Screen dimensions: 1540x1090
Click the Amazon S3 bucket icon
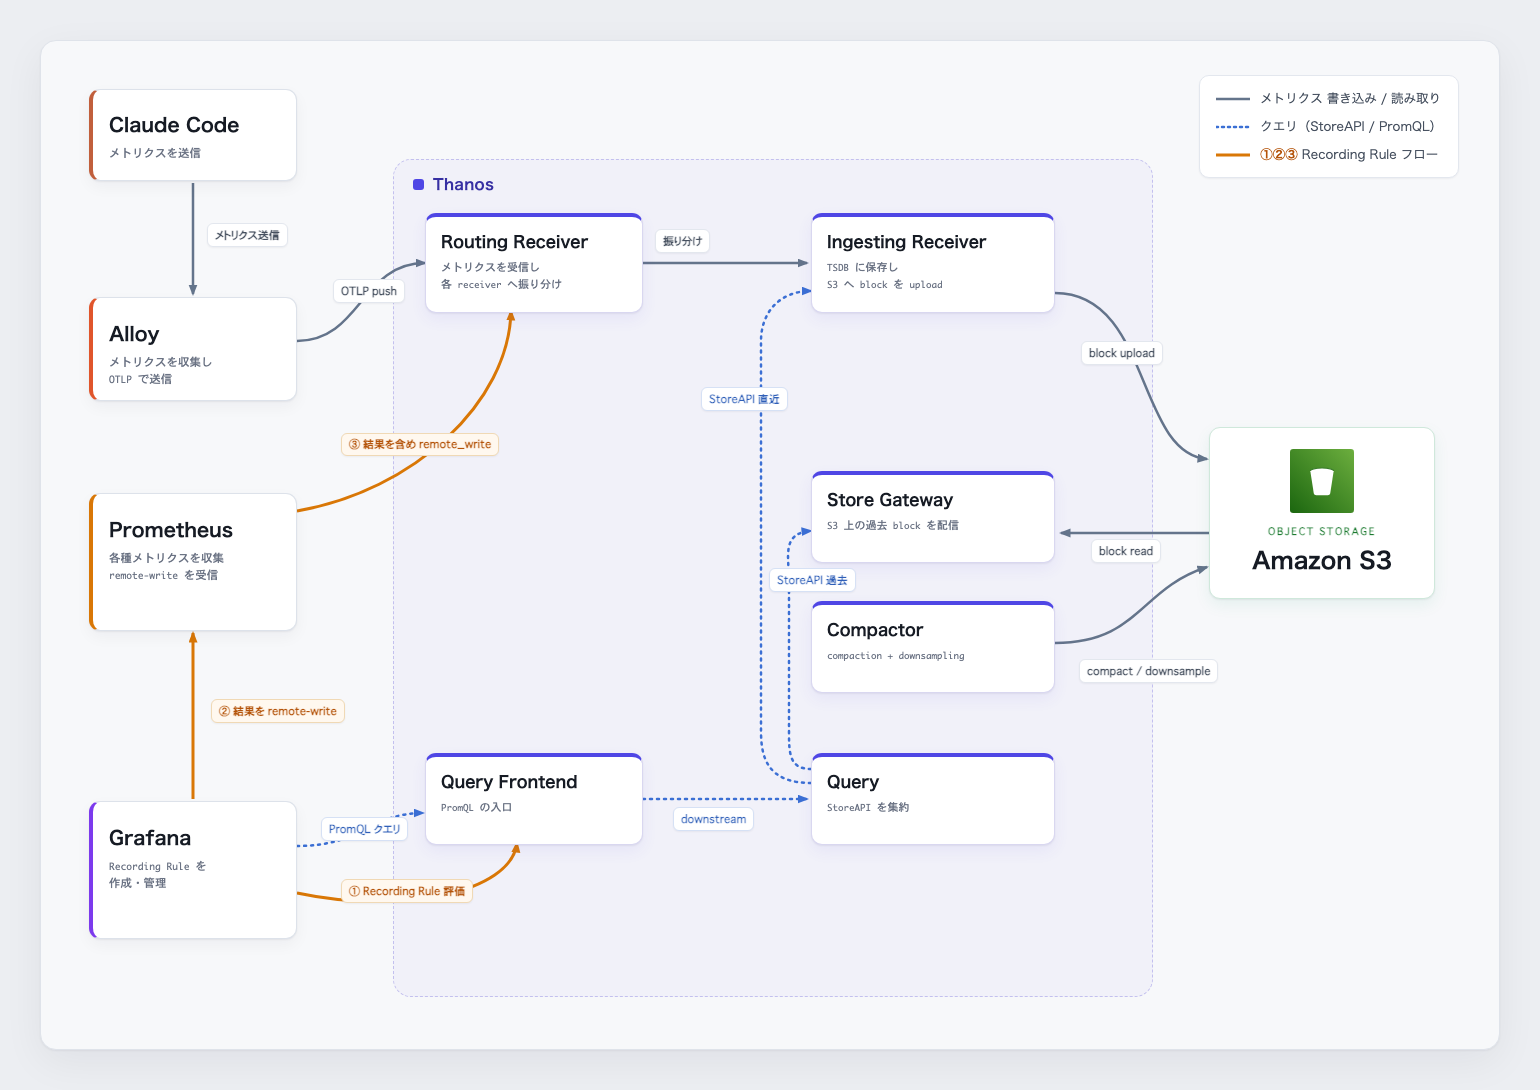[1321, 481]
